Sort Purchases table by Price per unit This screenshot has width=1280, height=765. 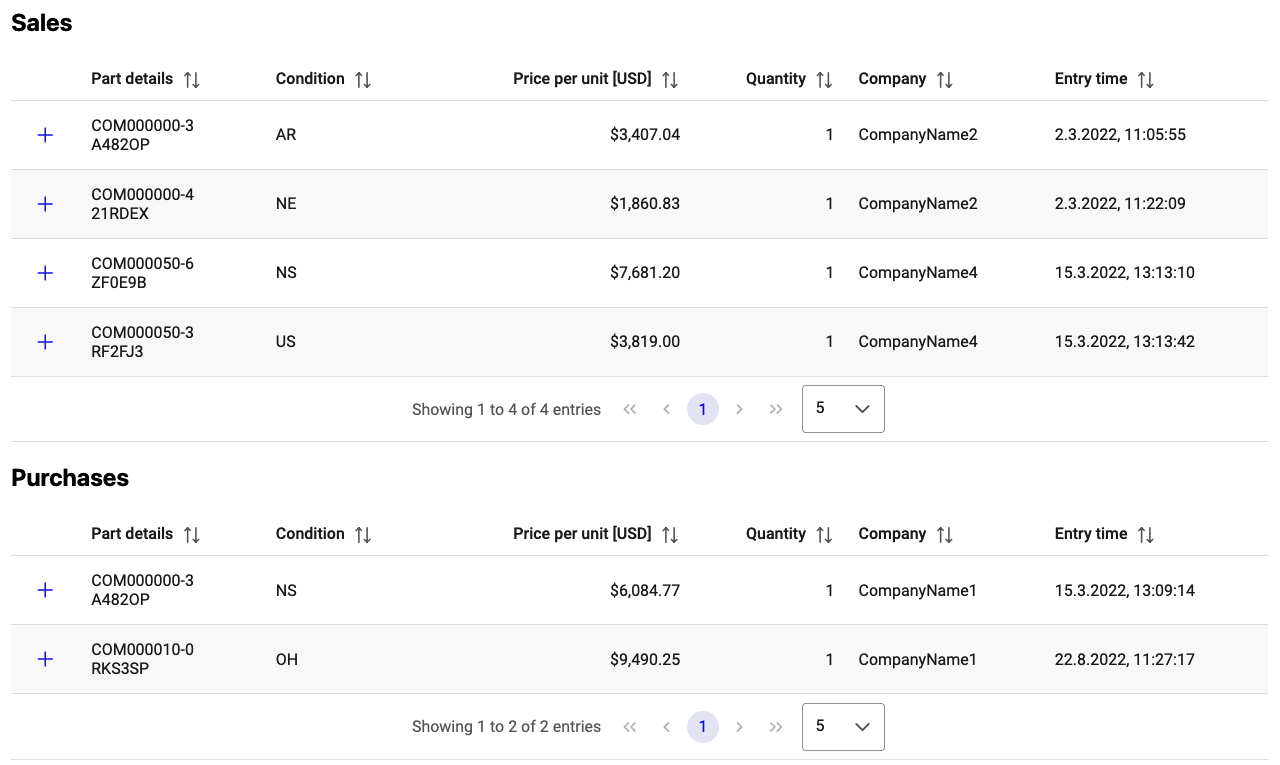point(670,535)
